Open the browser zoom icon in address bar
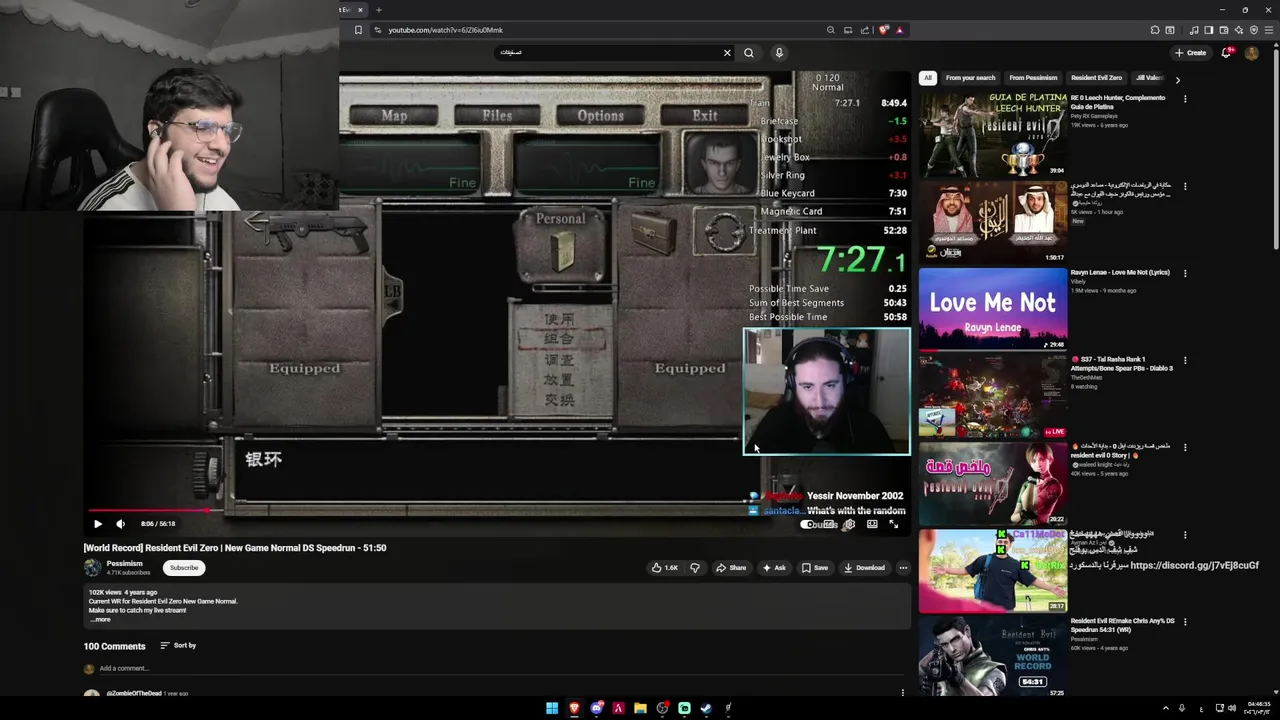The width and height of the screenshot is (1280, 720). pos(830,30)
